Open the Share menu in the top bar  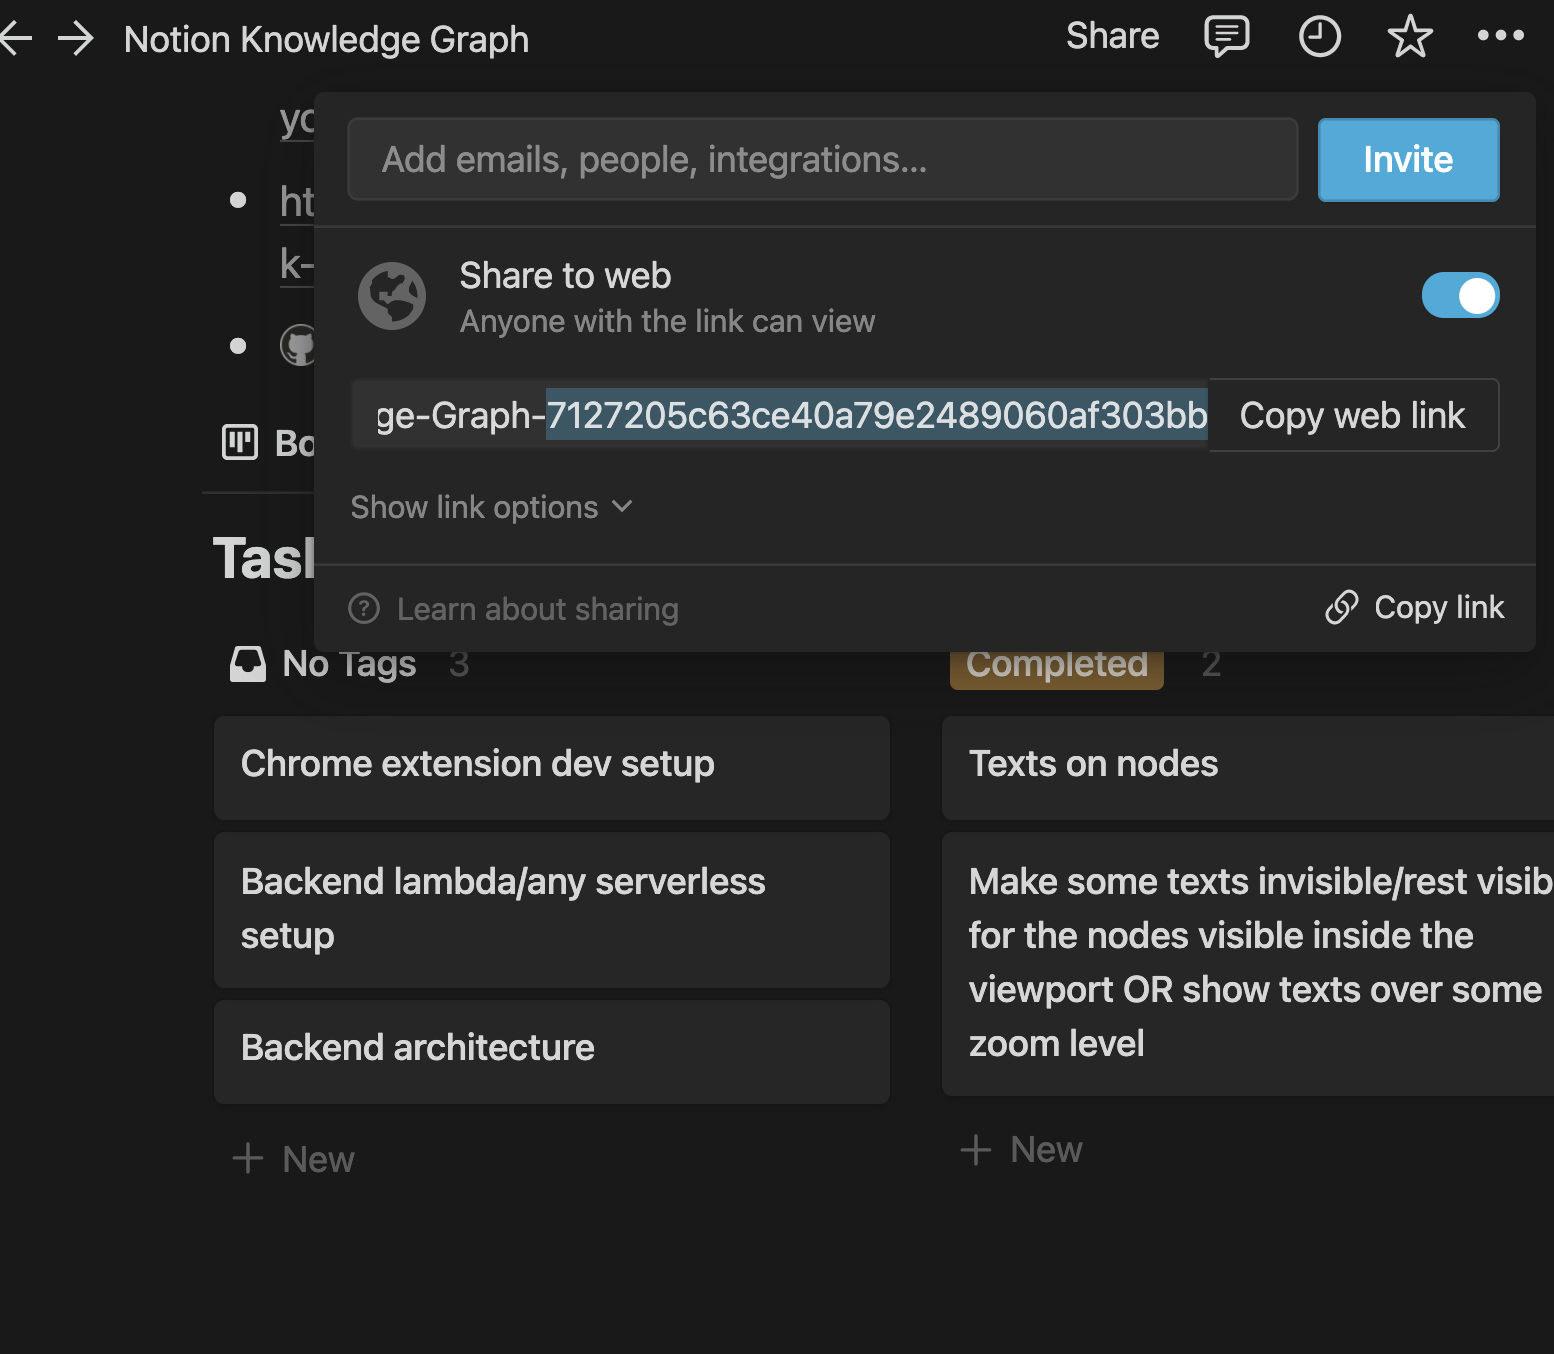tap(1112, 36)
